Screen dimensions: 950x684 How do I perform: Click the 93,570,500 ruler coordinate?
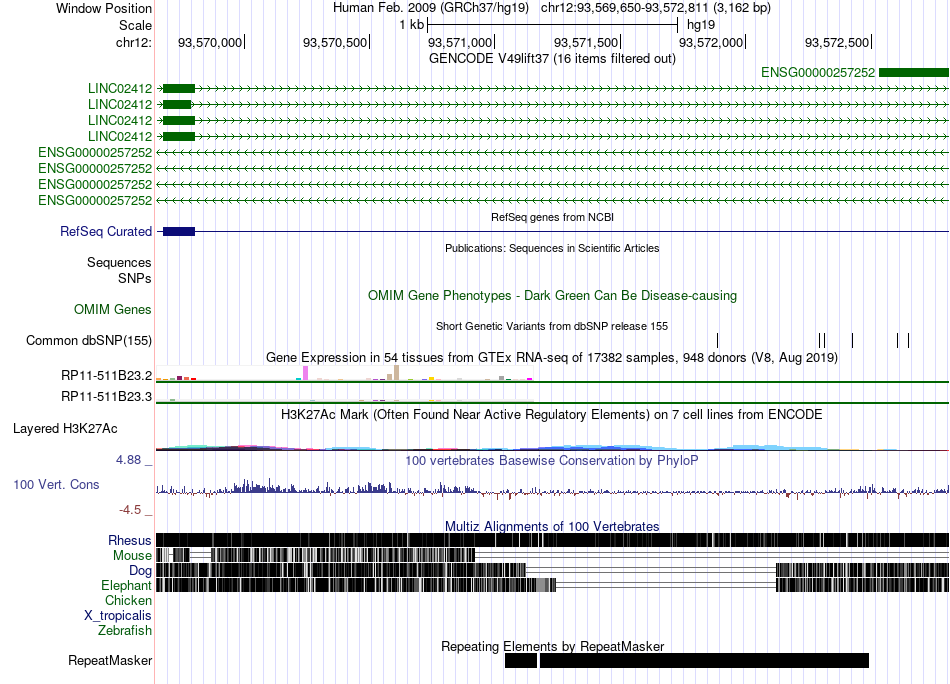335,42
